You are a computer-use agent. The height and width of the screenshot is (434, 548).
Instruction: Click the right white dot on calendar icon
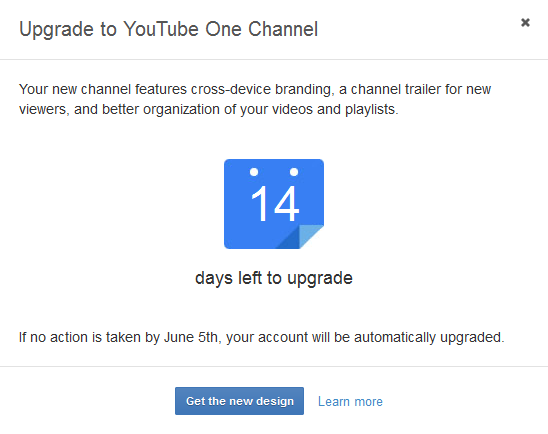click(294, 172)
